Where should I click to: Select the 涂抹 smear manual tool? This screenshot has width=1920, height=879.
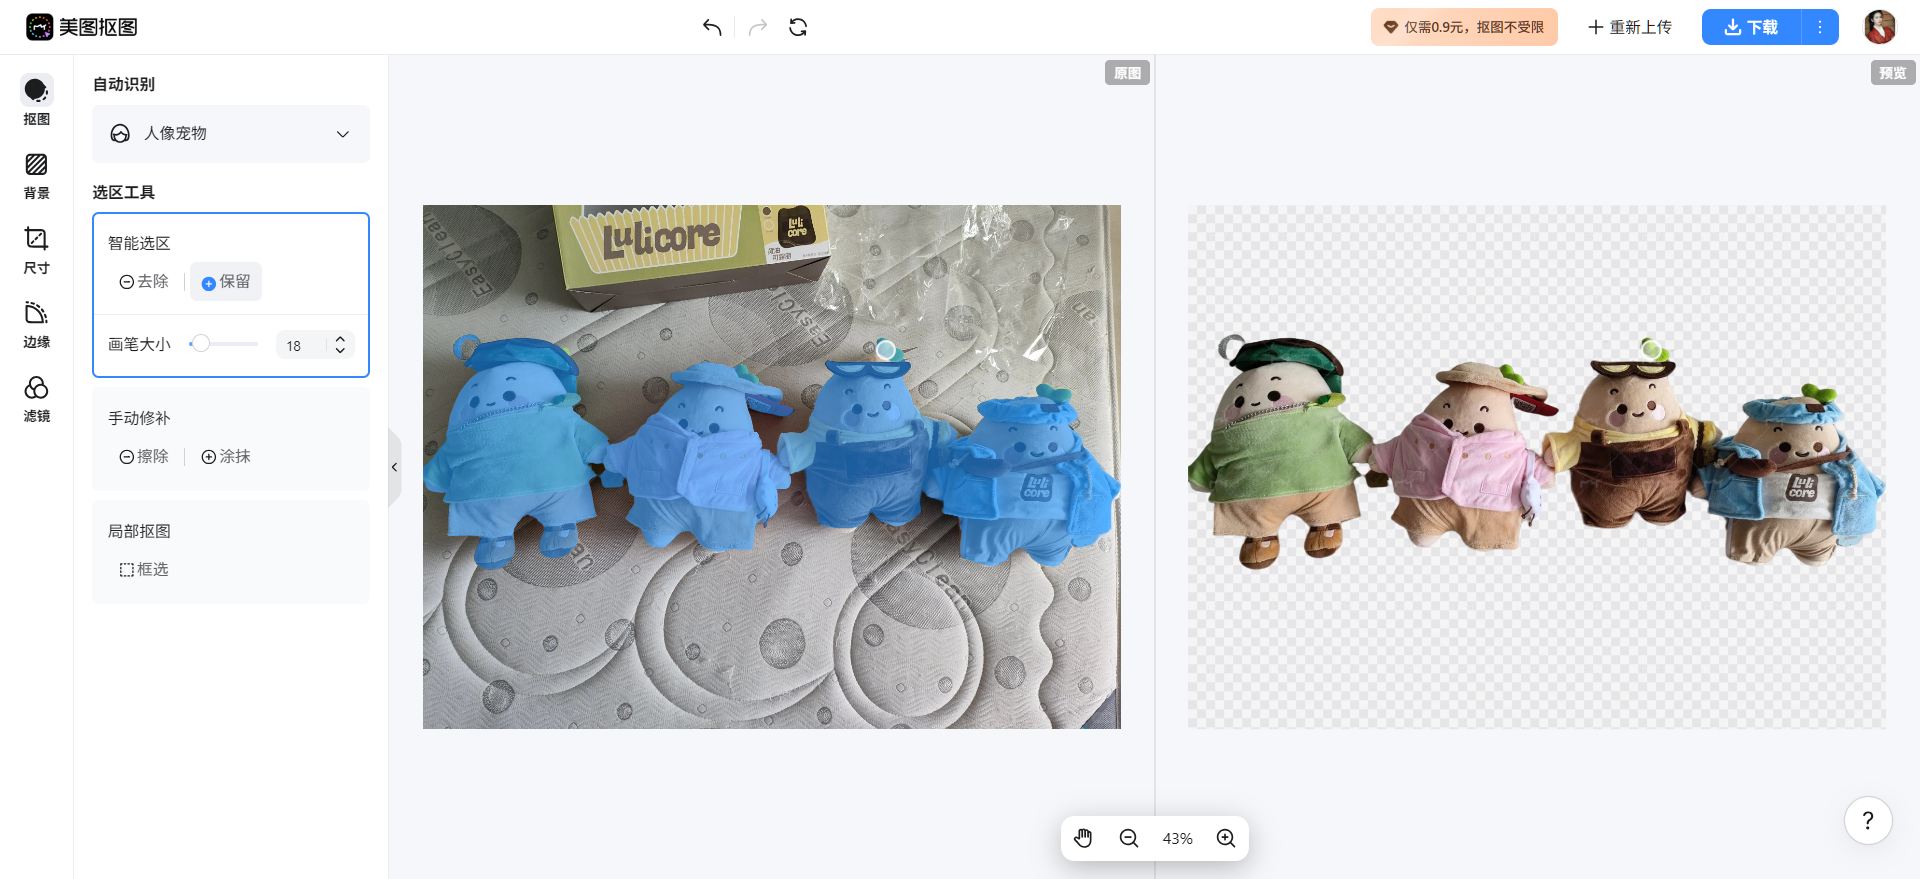pyautogui.click(x=226, y=457)
